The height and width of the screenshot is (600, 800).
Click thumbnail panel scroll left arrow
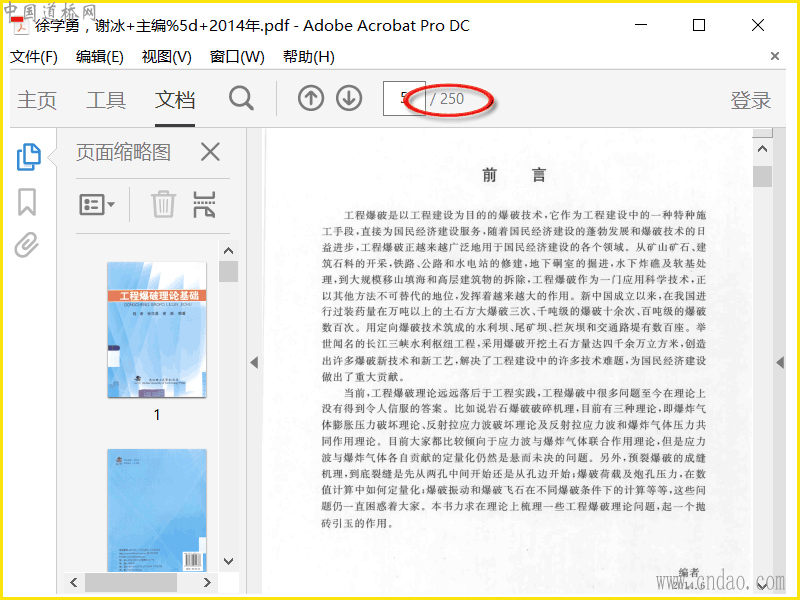click(74, 582)
